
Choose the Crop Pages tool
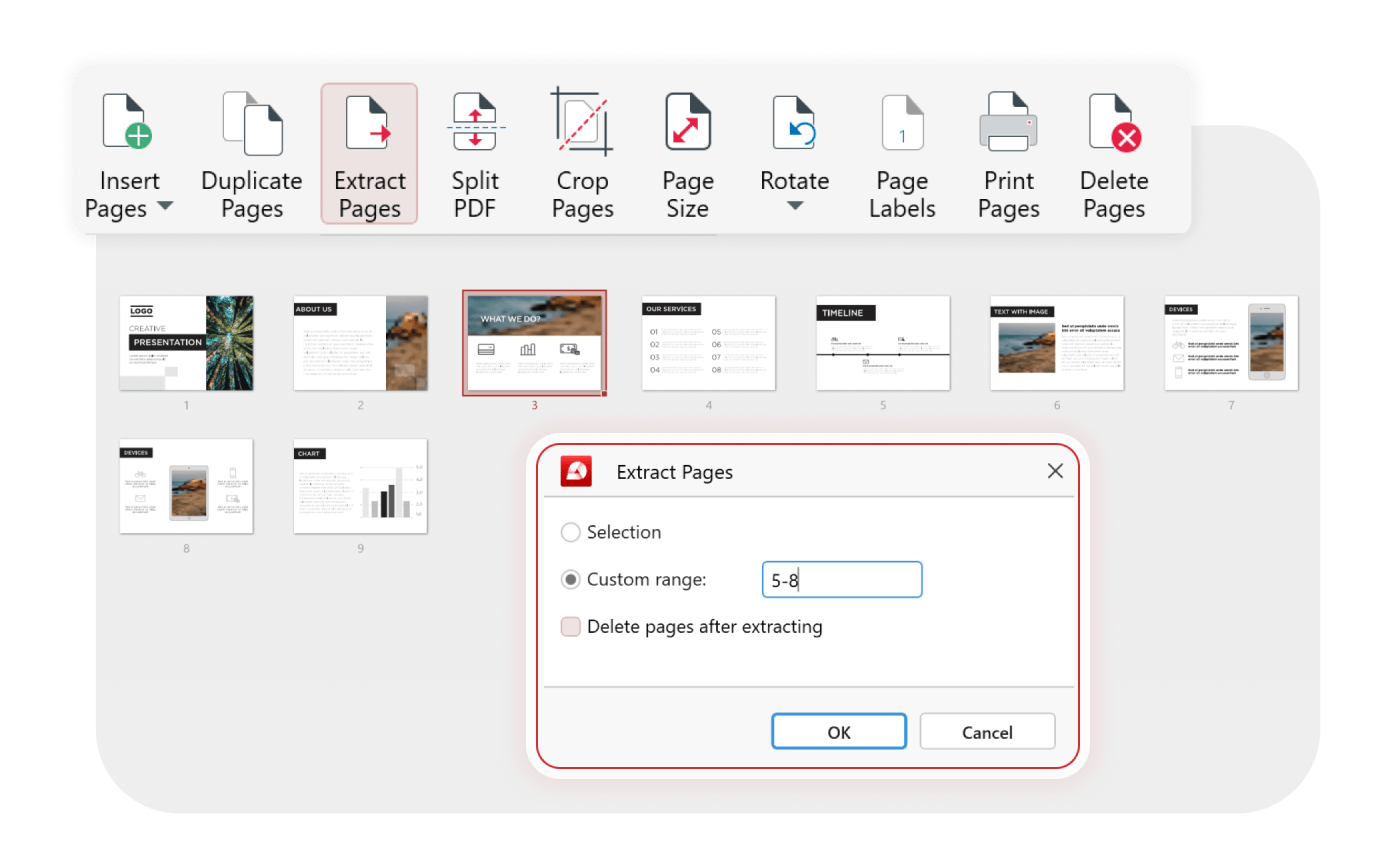[582, 154]
